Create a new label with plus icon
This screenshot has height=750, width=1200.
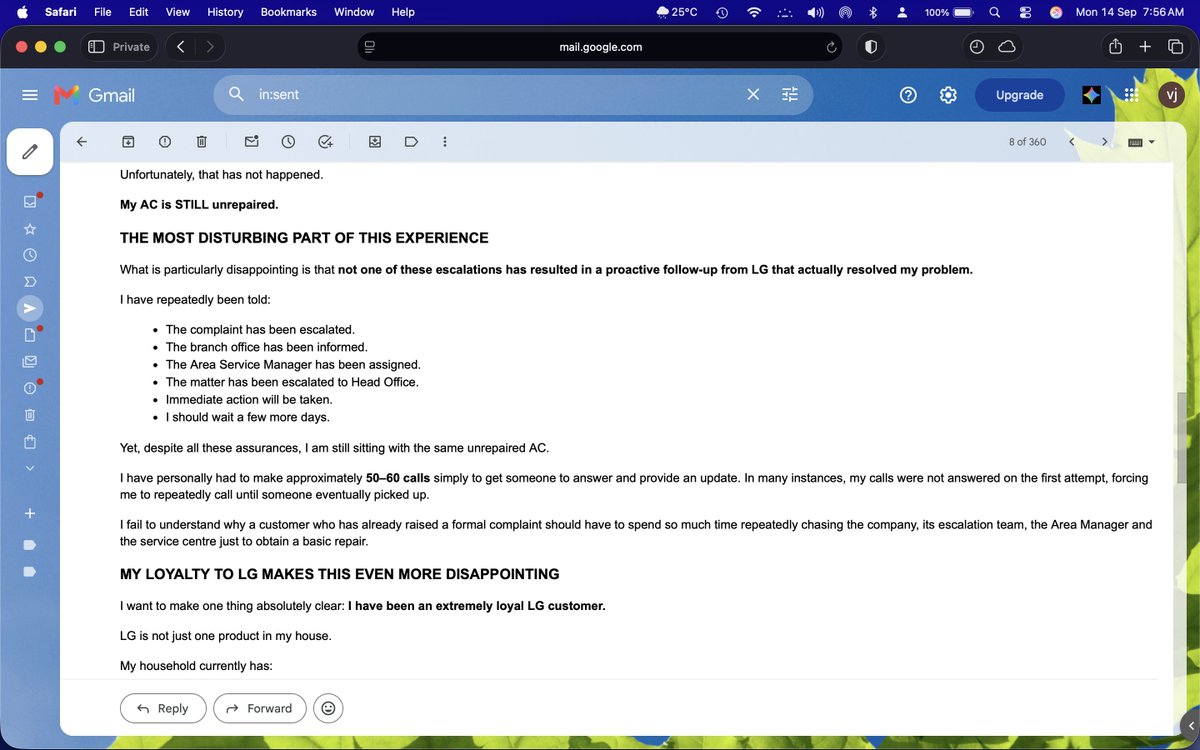30,513
